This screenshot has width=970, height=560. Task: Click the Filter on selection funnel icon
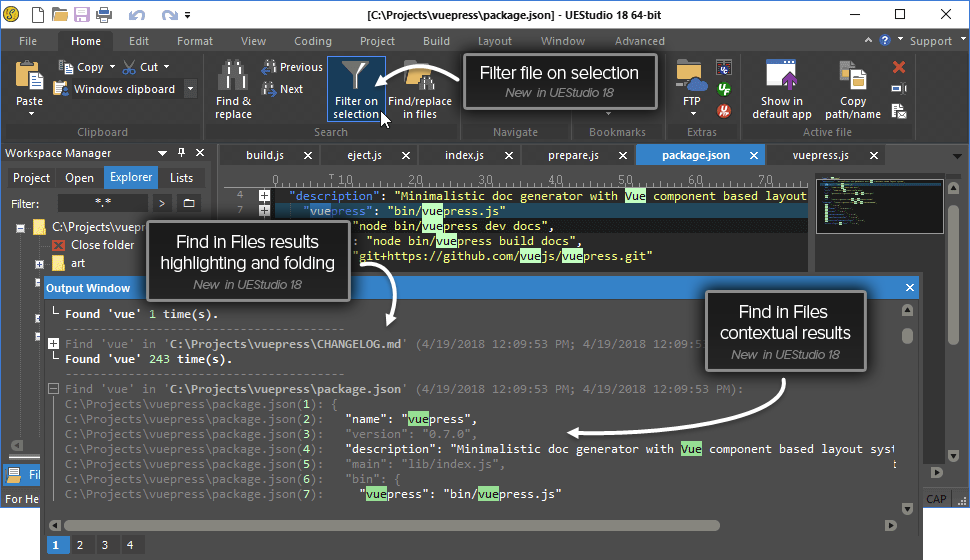click(356, 75)
